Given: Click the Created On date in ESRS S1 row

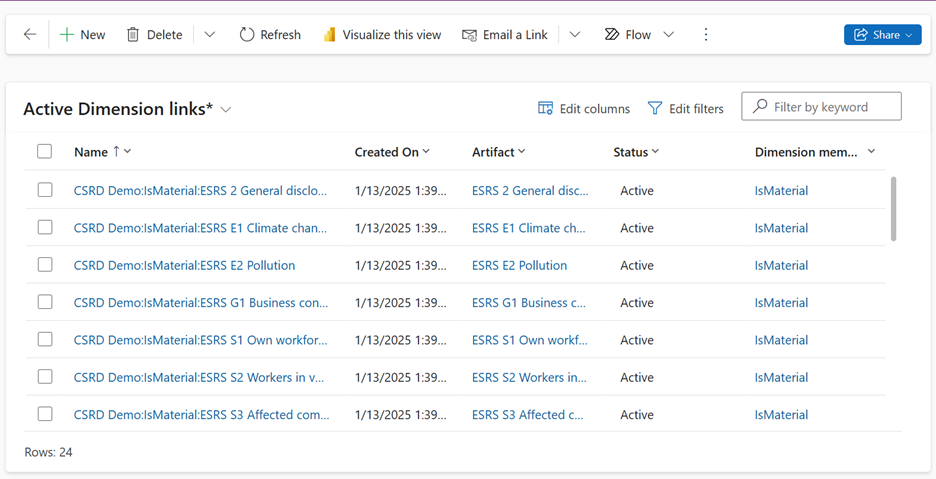Looking at the screenshot, I should tap(401, 340).
